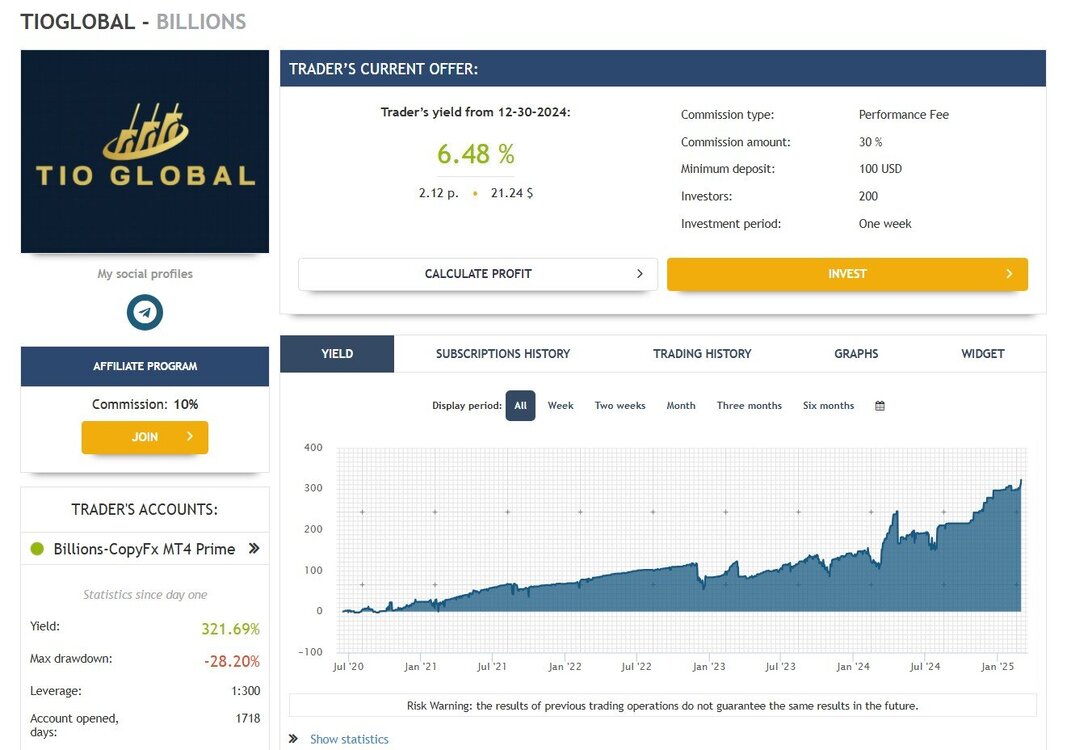Select the Six months display period

[828, 405]
